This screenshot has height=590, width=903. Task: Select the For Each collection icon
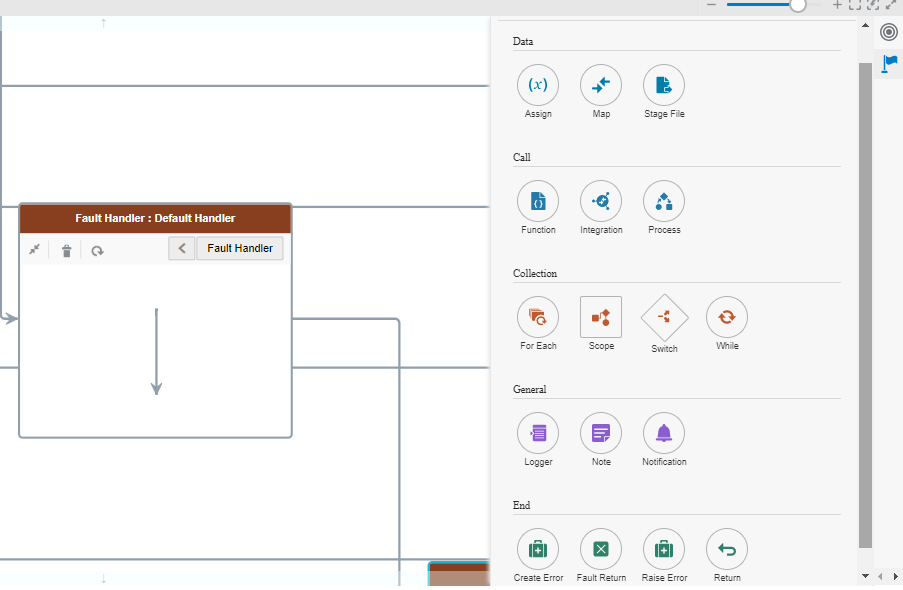pyautogui.click(x=538, y=318)
